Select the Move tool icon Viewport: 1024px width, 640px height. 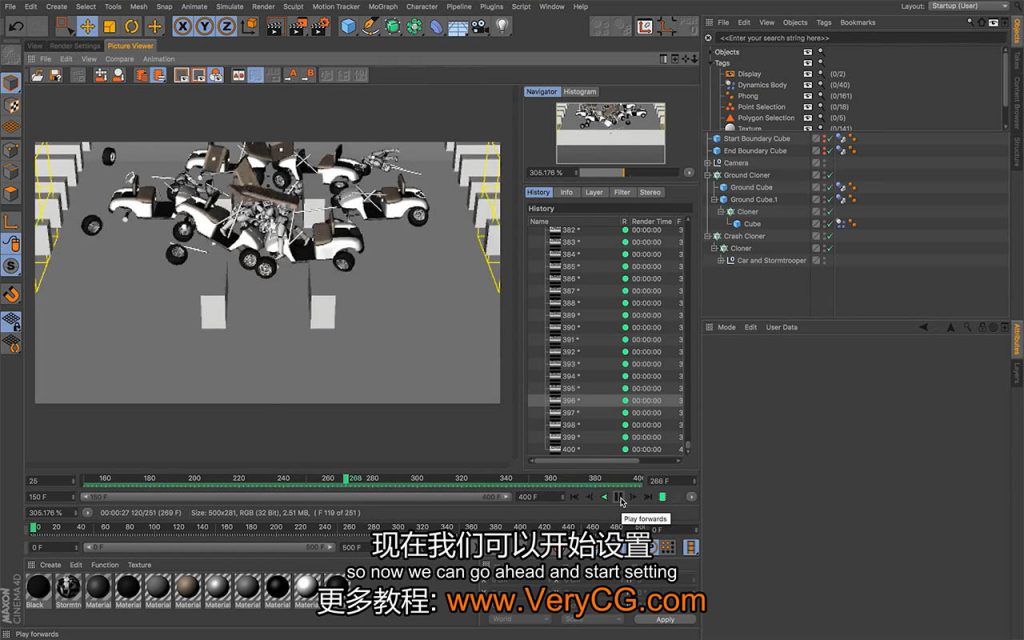[87, 27]
